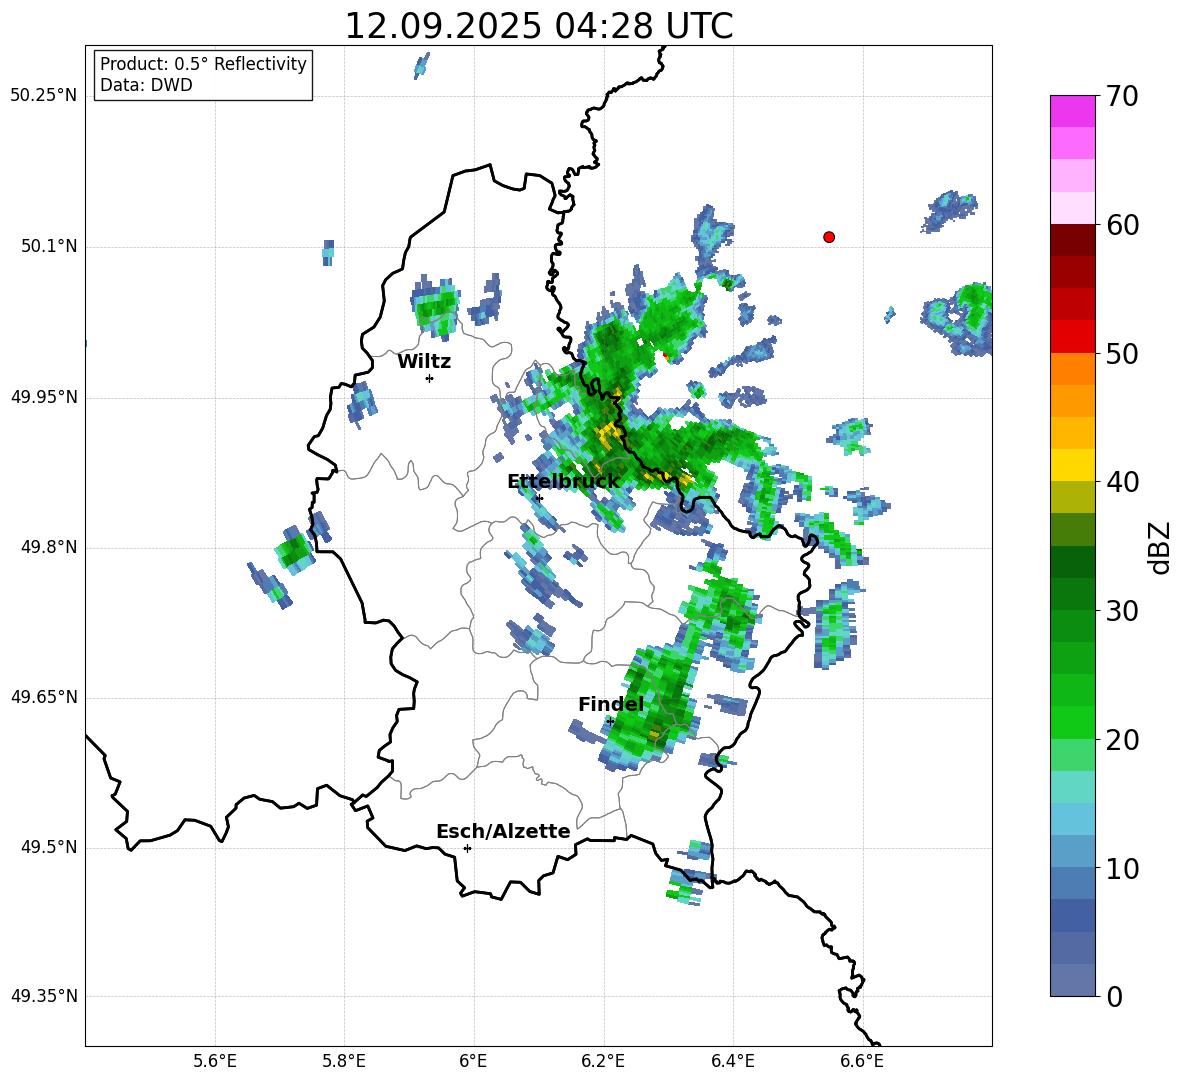This screenshot has height=1081, width=1184.
Task: Click the 6.2°E longitude label
Action: pos(603,1061)
